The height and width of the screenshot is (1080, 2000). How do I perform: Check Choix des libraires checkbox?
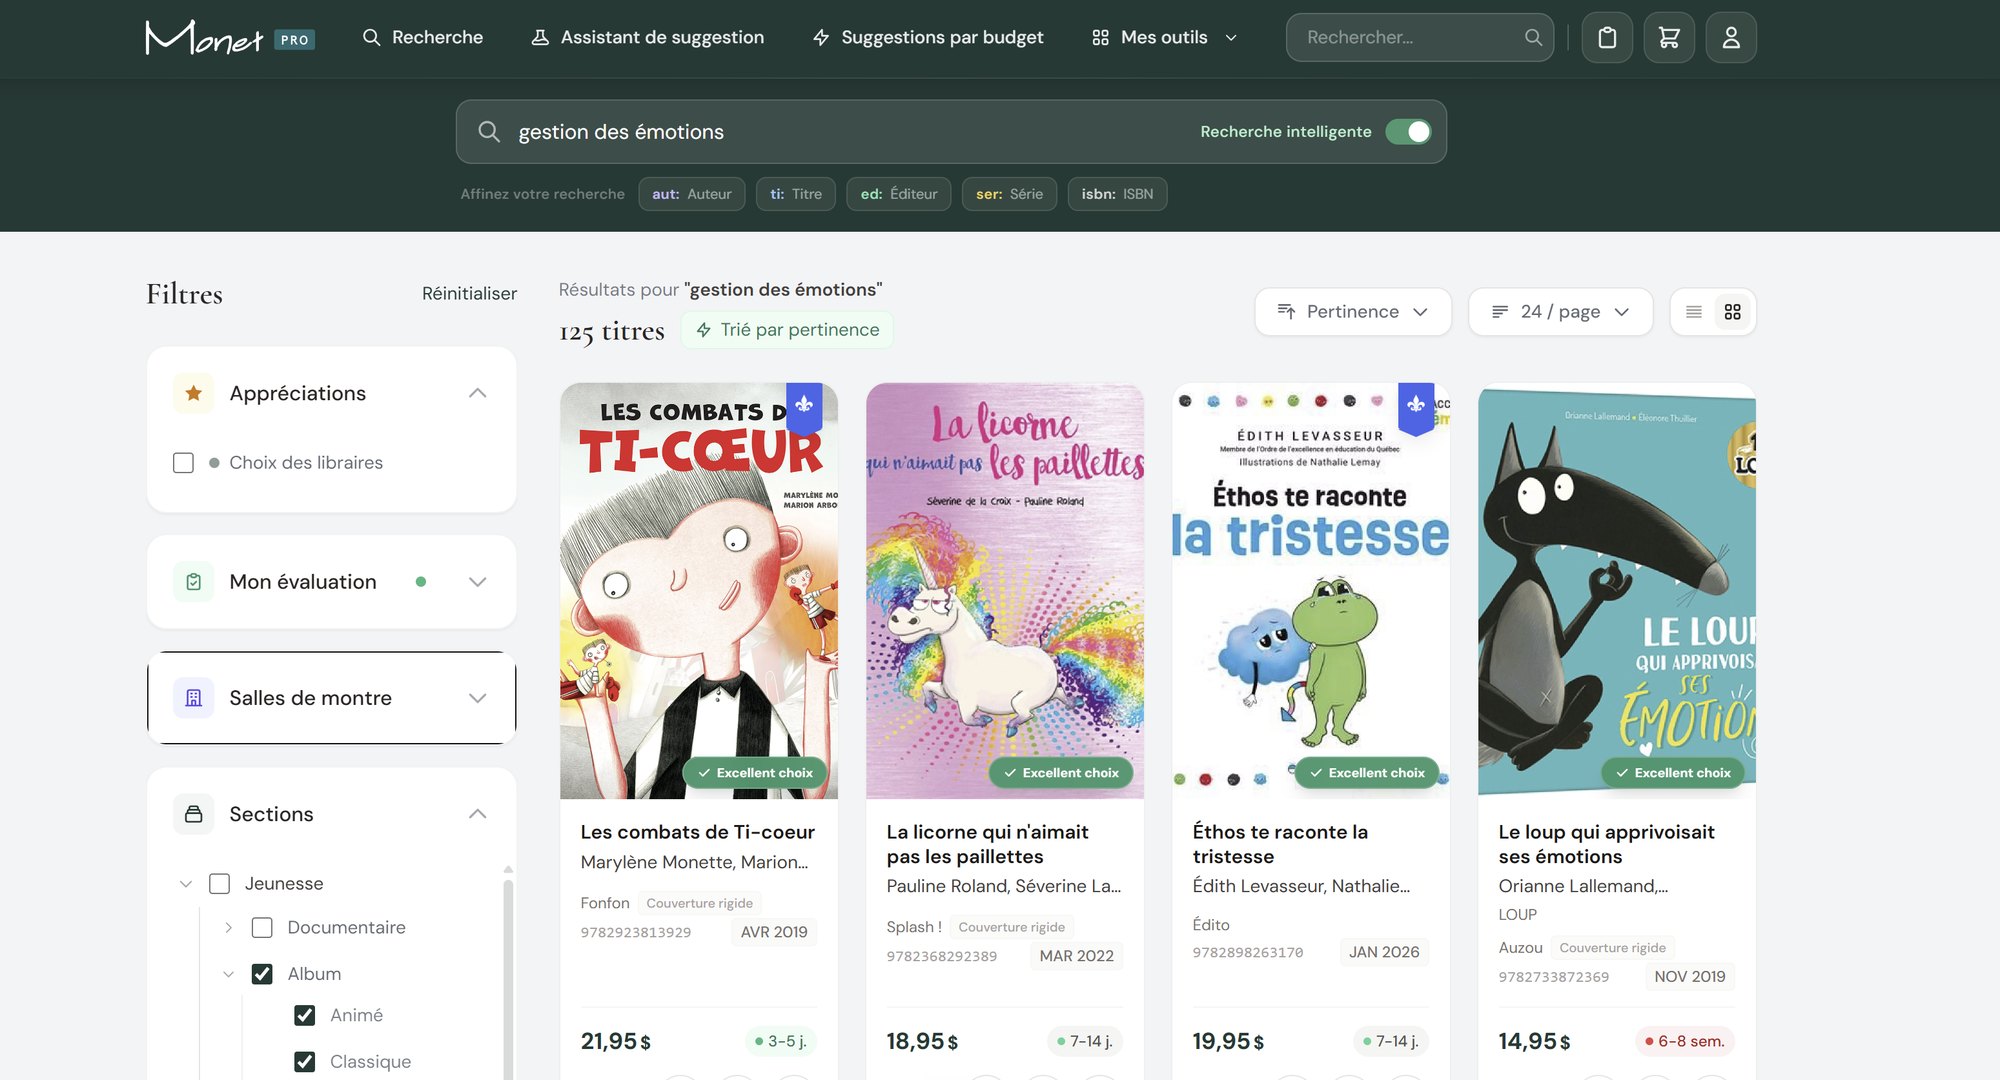[183, 463]
